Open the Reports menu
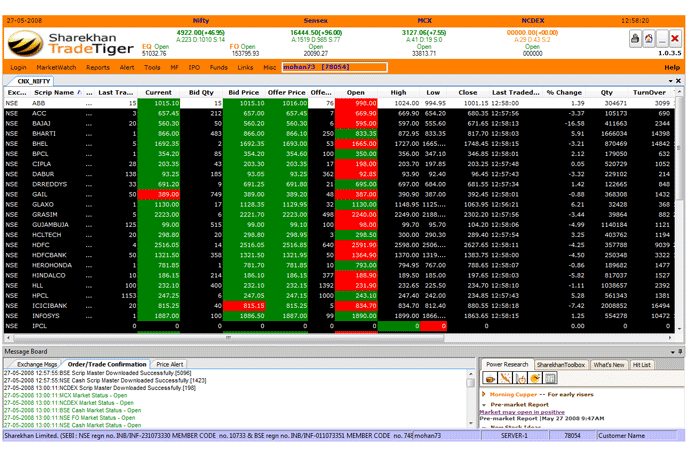Image resolution: width=700 pixels, height=452 pixels. point(98,67)
